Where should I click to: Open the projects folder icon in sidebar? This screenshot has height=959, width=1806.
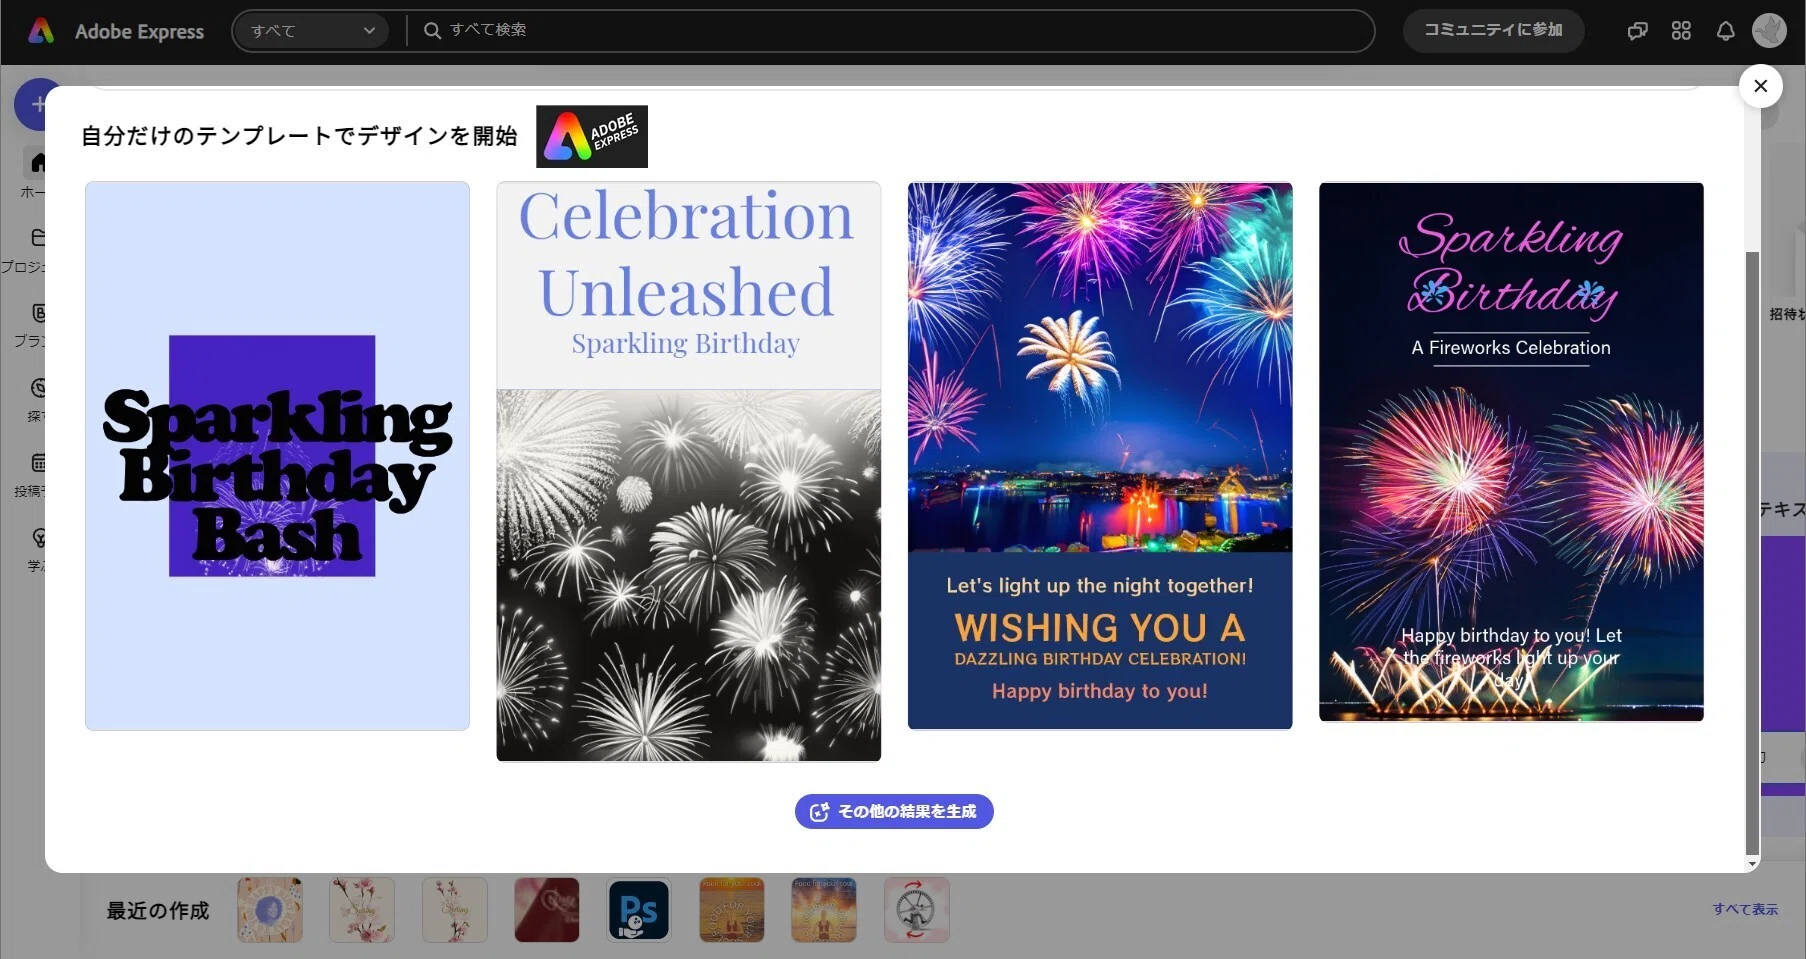(x=38, y=238)
